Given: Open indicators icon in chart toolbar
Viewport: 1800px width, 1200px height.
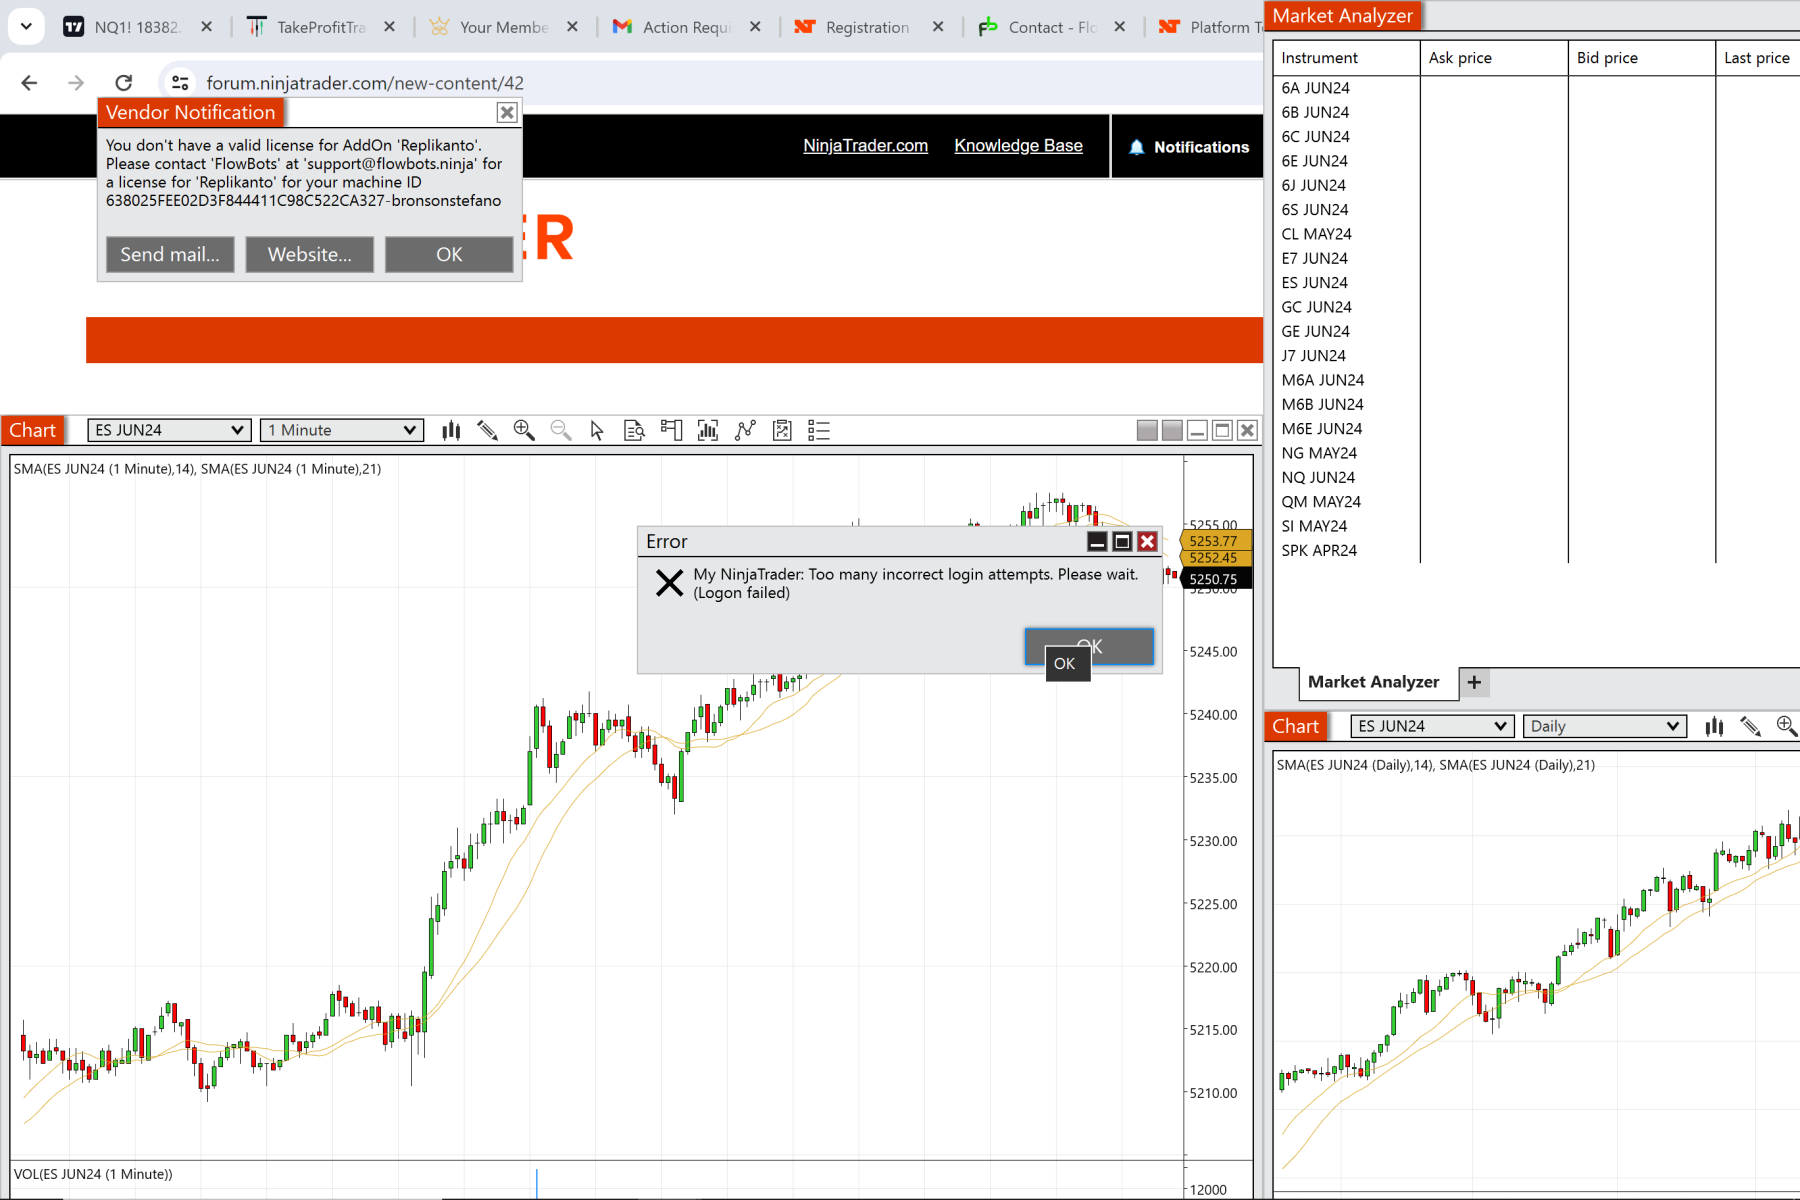Looking at the screenshot, I should (745, 430).
